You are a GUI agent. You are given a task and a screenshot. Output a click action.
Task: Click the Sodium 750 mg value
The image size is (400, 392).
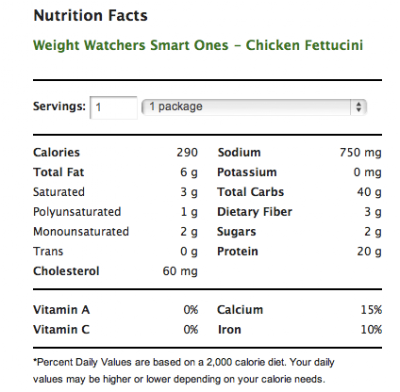(x=360, y=153)
